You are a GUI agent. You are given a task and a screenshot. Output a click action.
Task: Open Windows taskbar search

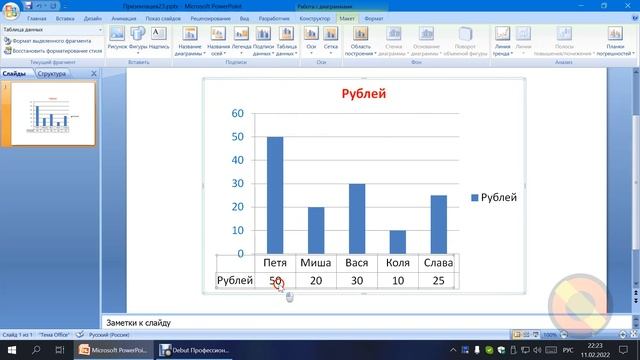pos(36,350)
